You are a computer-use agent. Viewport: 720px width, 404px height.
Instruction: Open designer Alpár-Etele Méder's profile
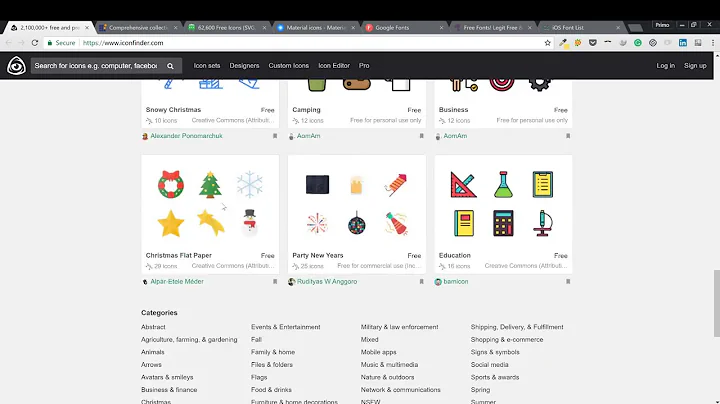[177, 281]
